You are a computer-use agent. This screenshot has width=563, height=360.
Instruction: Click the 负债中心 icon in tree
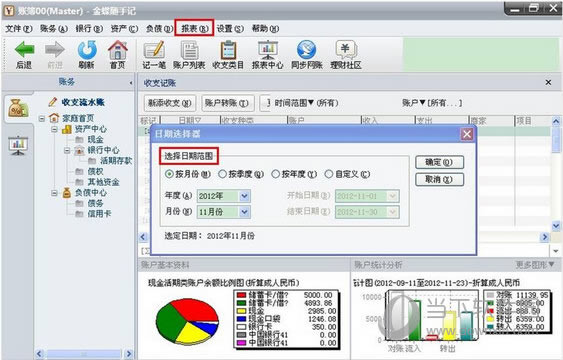click(67, 193)
